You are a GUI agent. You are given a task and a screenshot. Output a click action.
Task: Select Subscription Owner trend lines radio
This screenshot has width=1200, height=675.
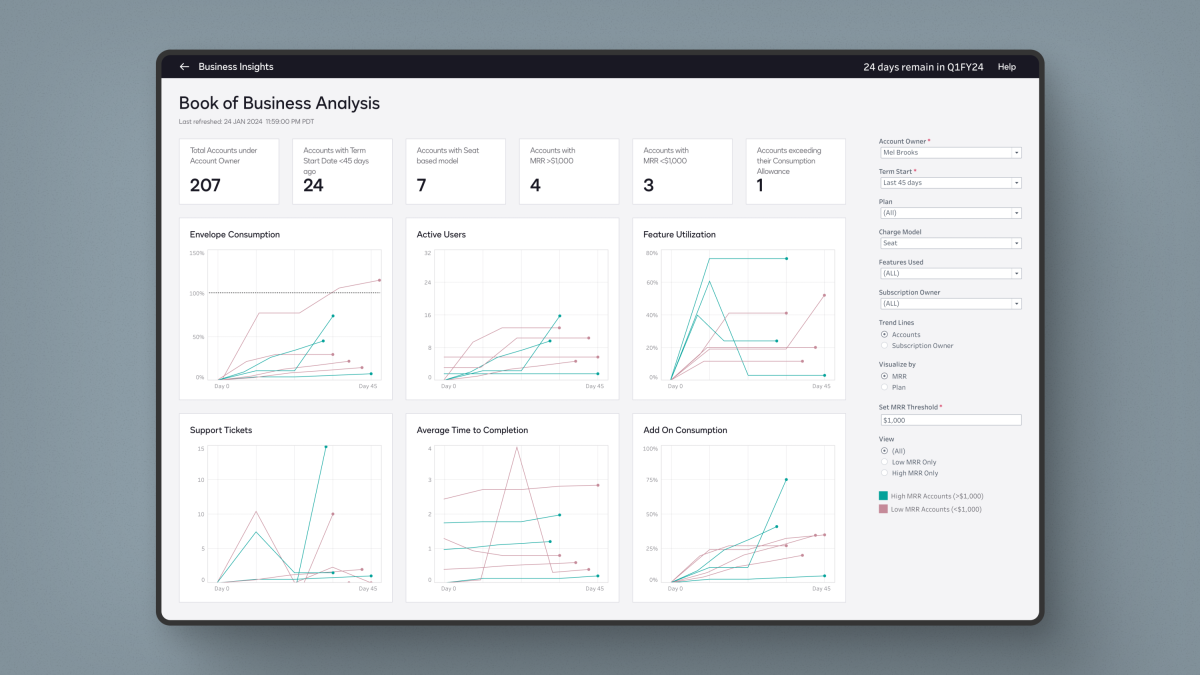point(884,346)
